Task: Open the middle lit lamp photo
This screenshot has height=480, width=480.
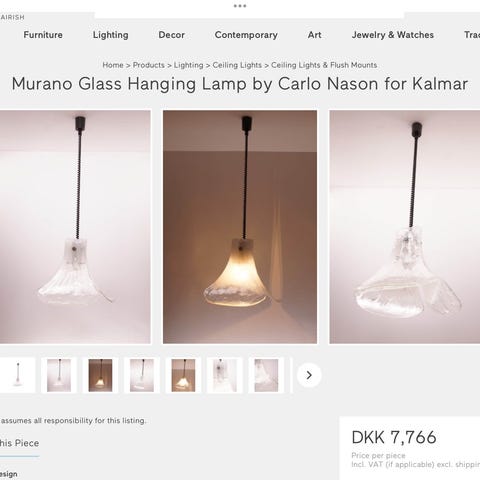Action: click(x=240, y=227)
